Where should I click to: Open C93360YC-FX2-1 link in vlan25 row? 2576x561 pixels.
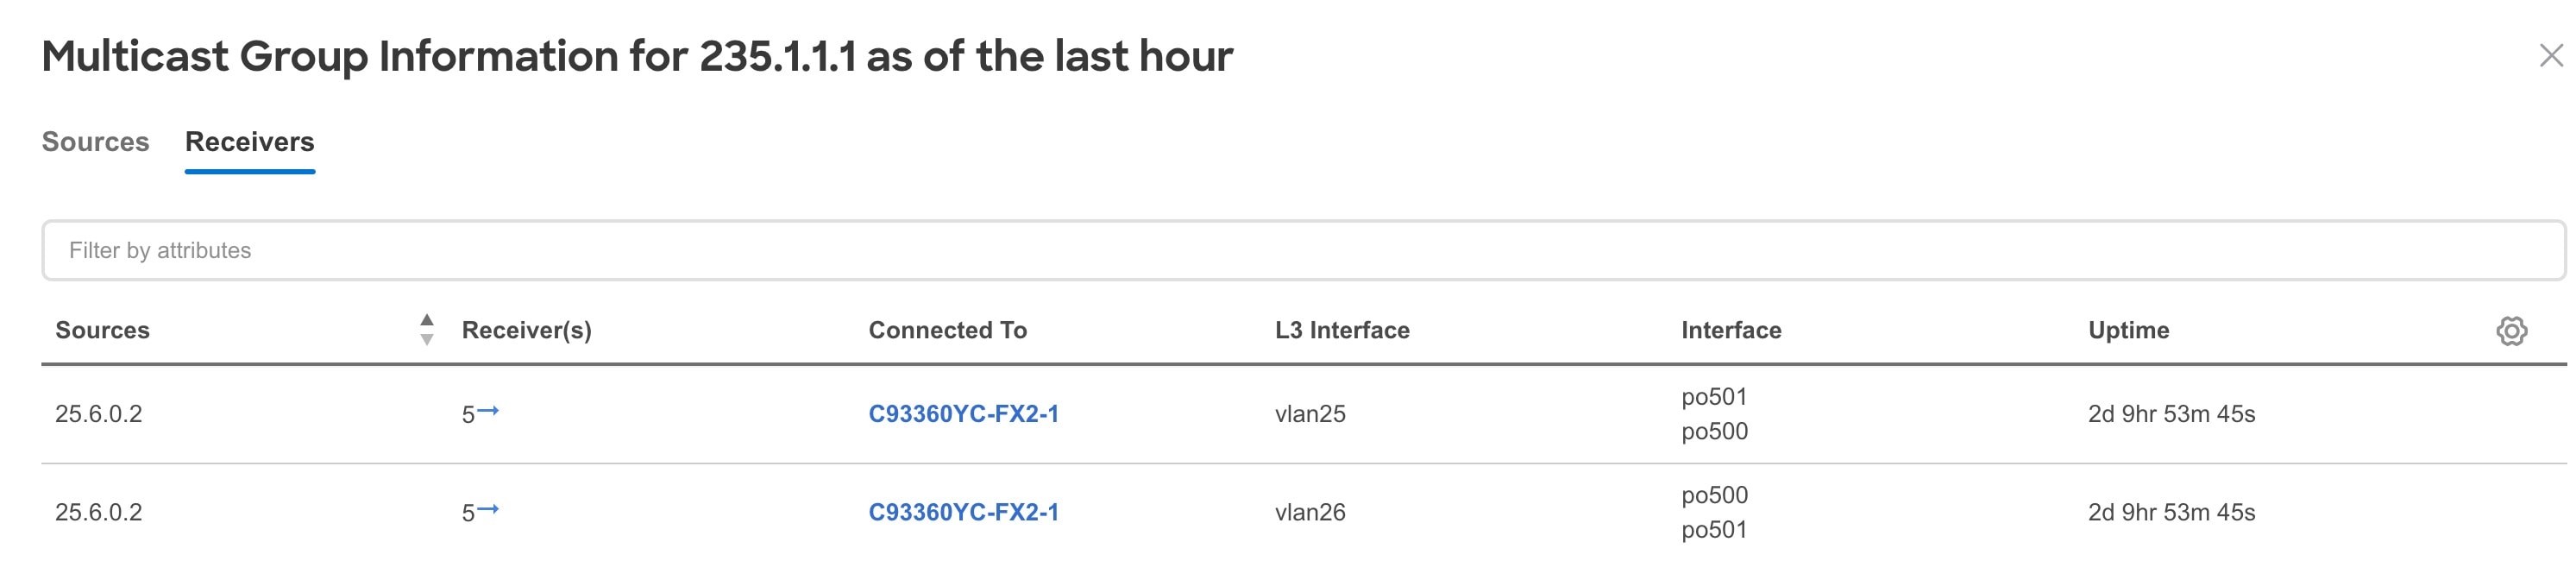point(963,414)
